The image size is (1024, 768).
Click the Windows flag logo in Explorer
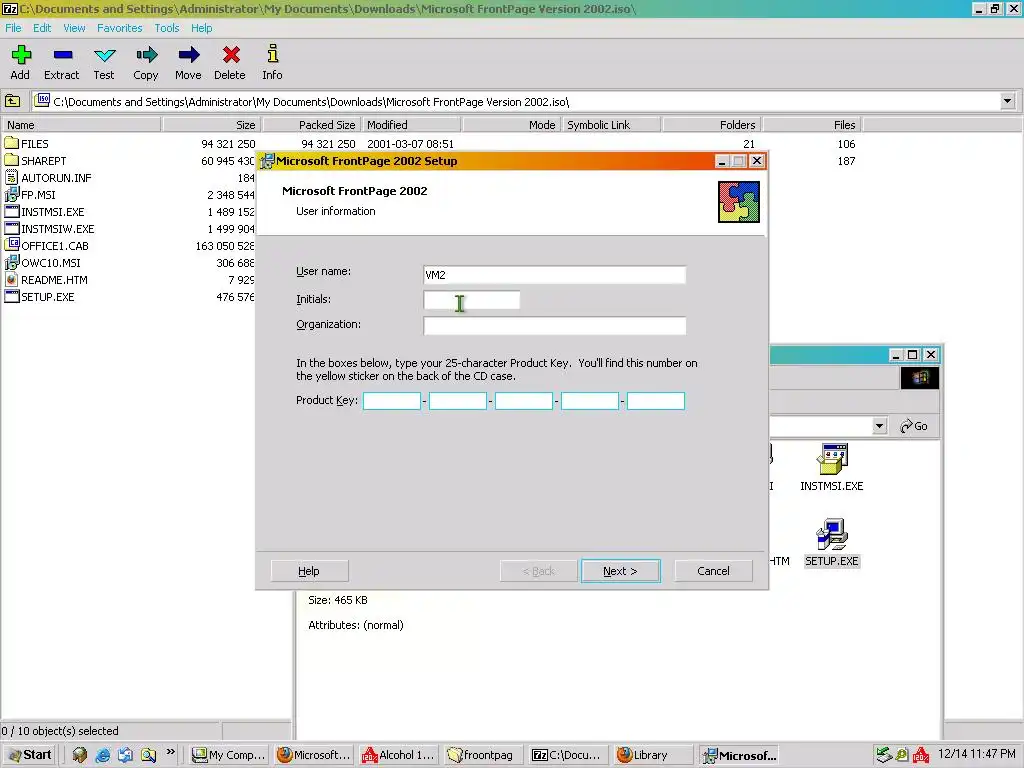pos(920,377)
